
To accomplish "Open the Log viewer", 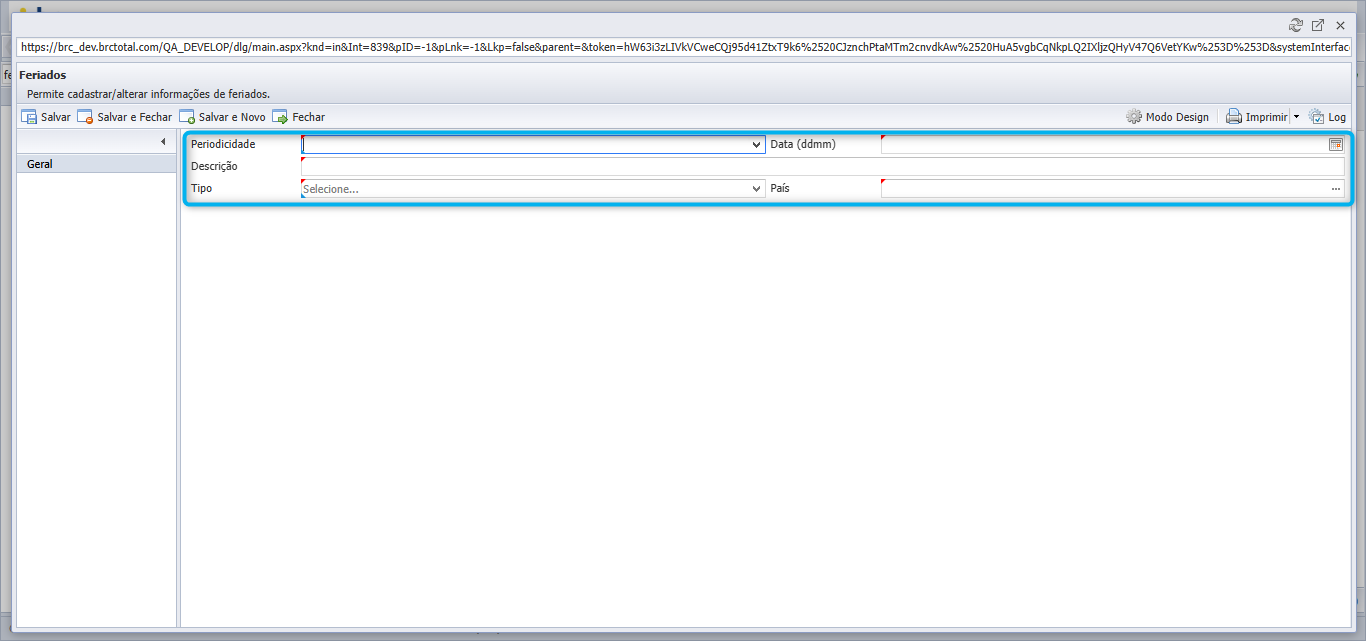I will [1327, 117].
